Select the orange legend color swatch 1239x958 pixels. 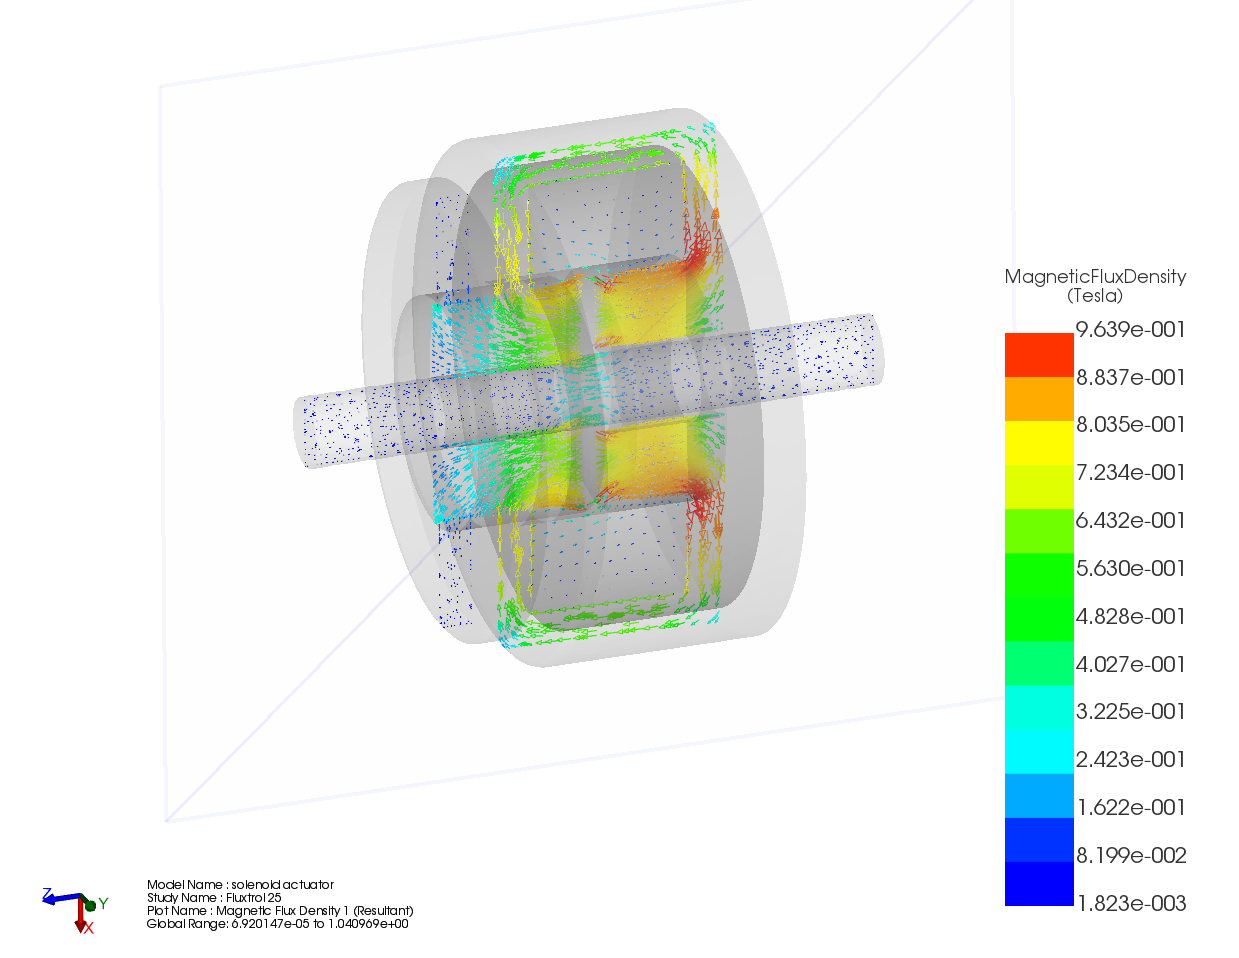click(x=1038, y=399)
